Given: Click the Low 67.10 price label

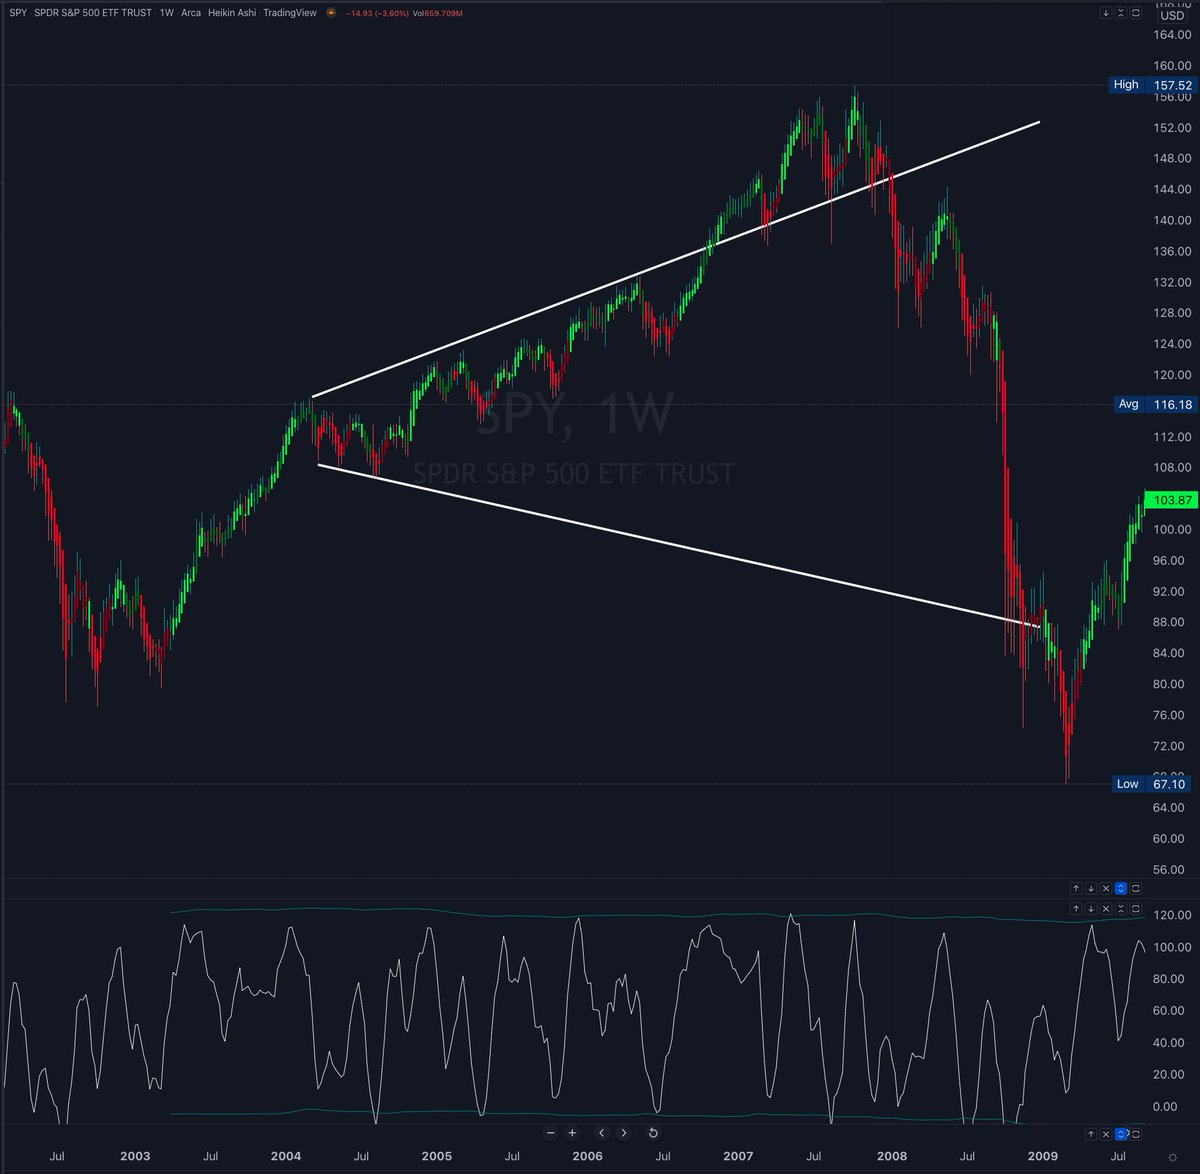Looking at the screenshot, I should [1154, 783].
